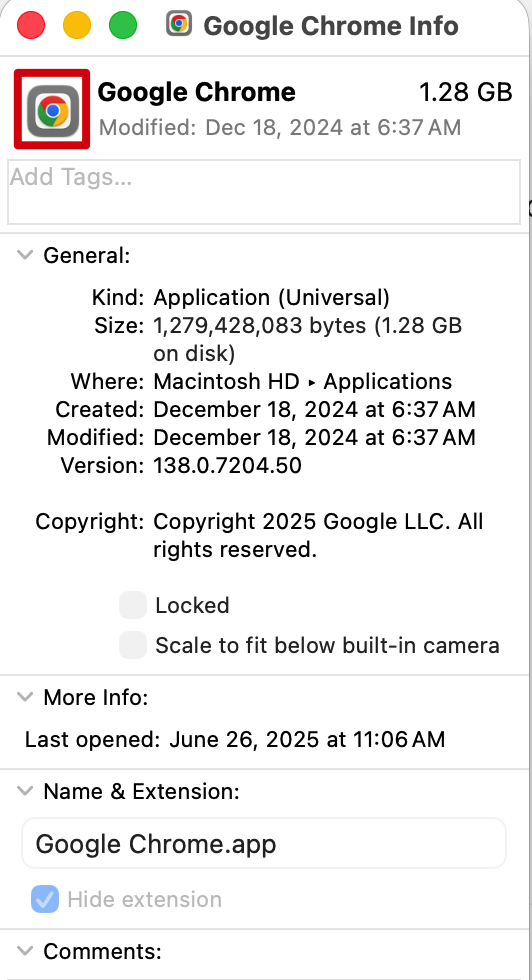Enable the Locked checkbox
Viewport: 532px width, 980px height.
(x=133, y=605)
